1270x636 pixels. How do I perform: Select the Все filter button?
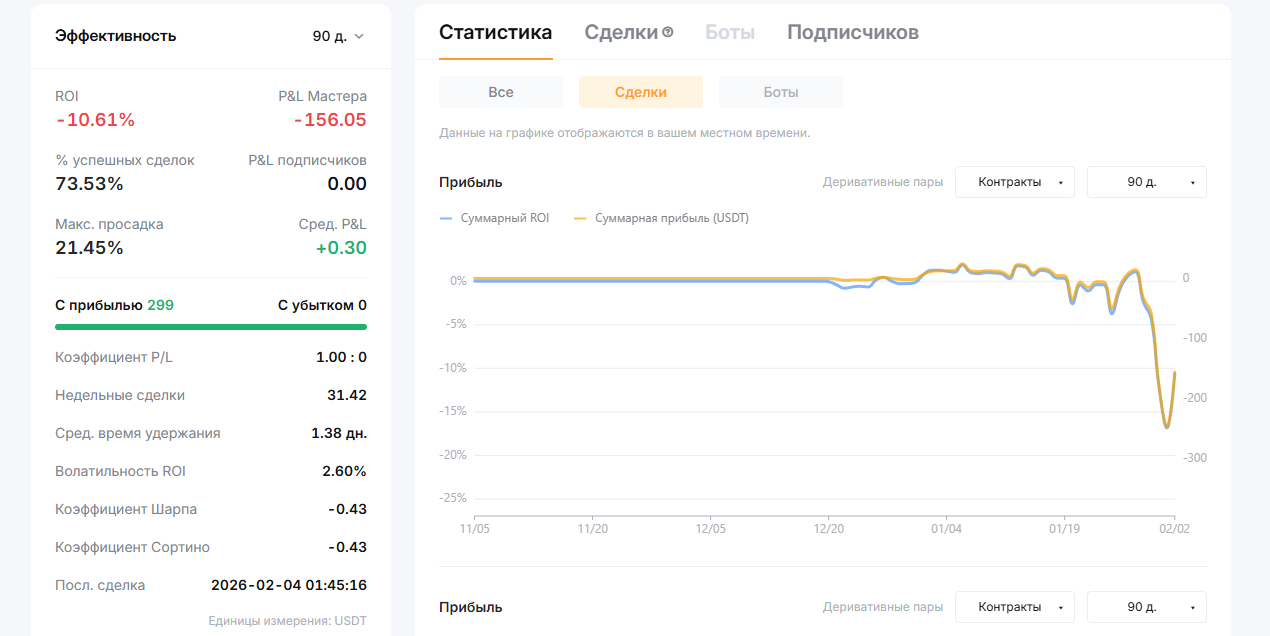pyautogui.click(x=501, y=92)
